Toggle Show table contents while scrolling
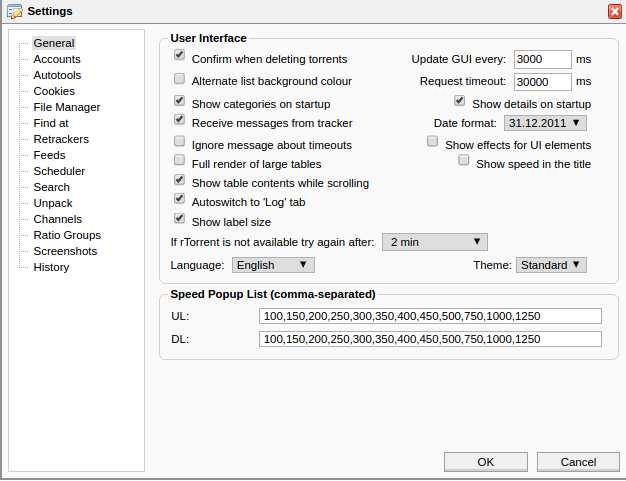This screenshot has width=626, height=481. click(179, 180)
